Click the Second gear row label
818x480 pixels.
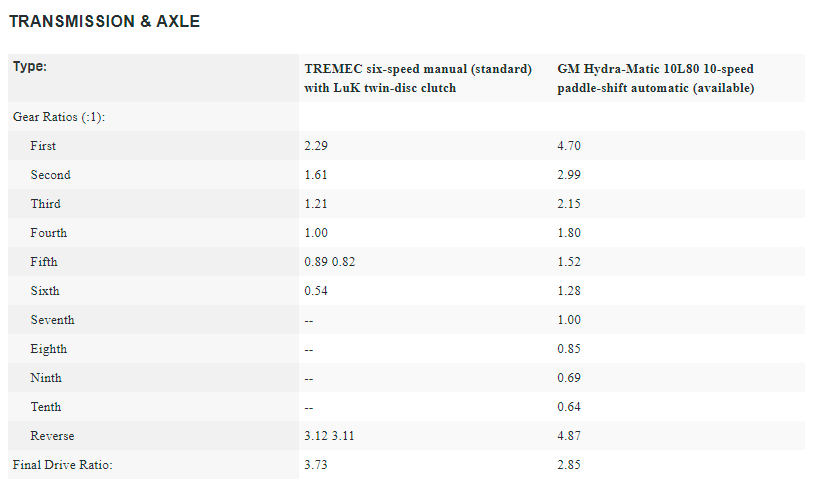click(50, 175)
